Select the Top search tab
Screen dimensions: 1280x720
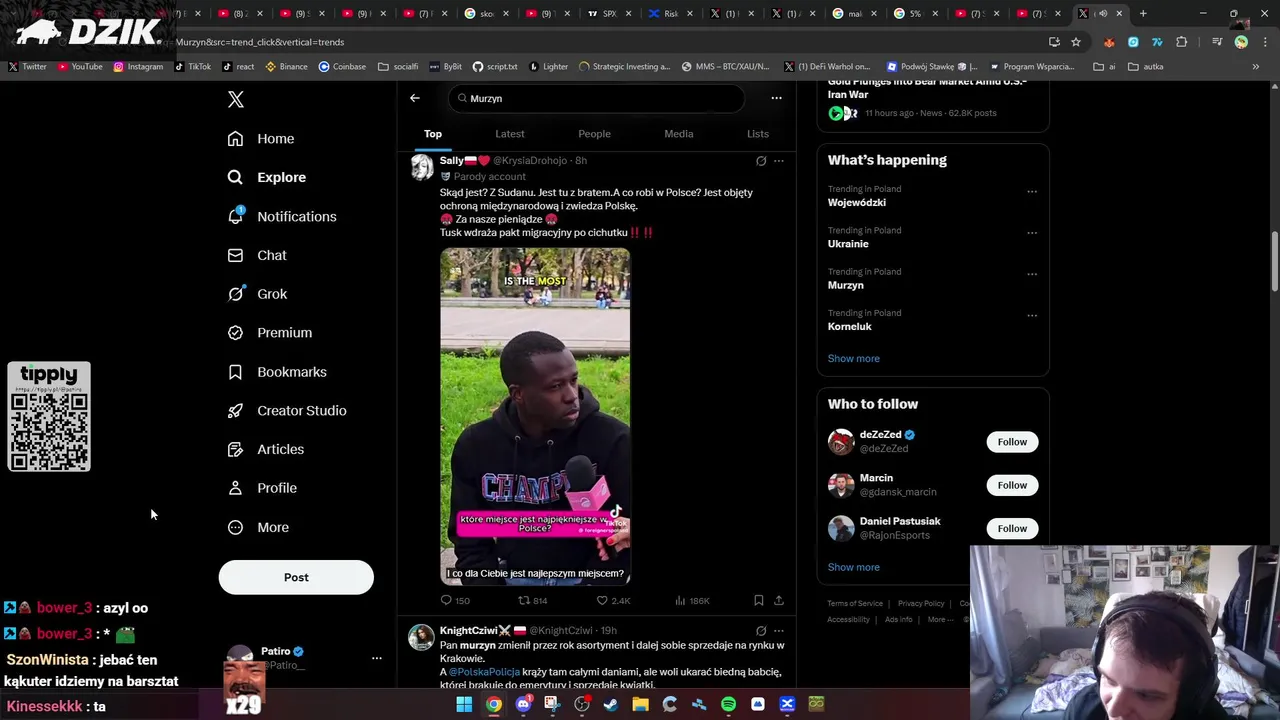point(433,134)
